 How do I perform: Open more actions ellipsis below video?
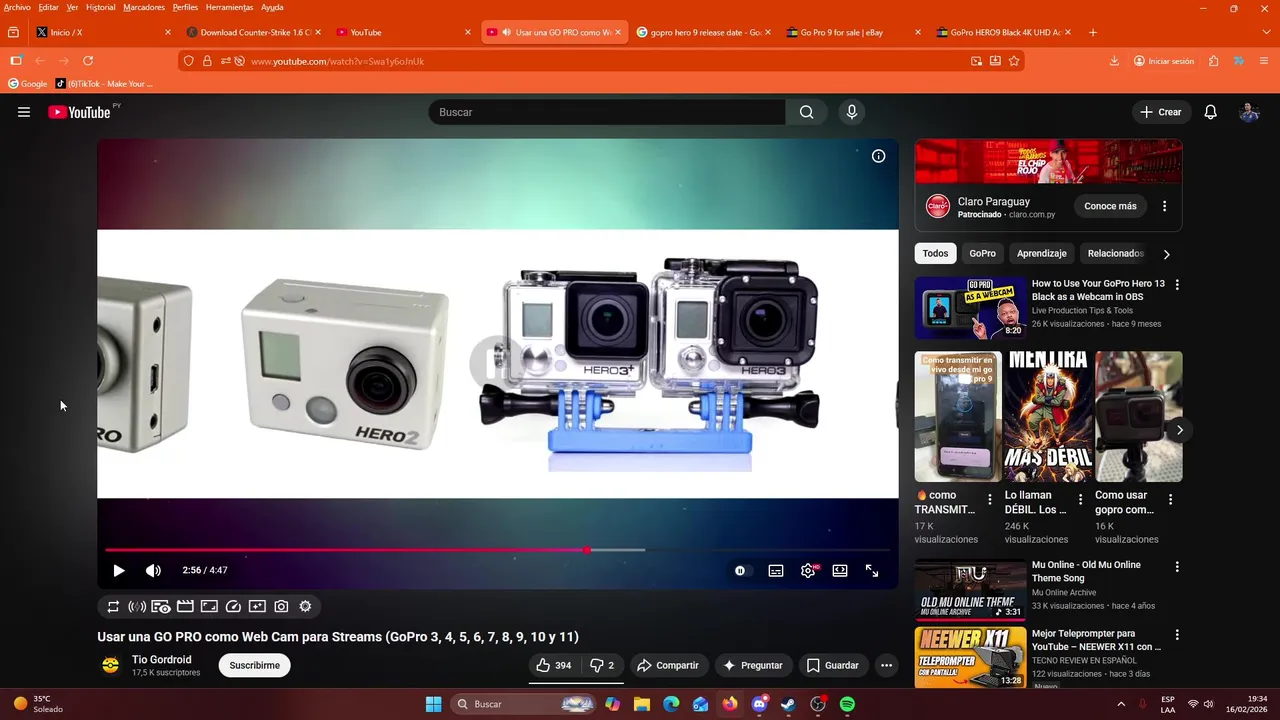point(886,665)
